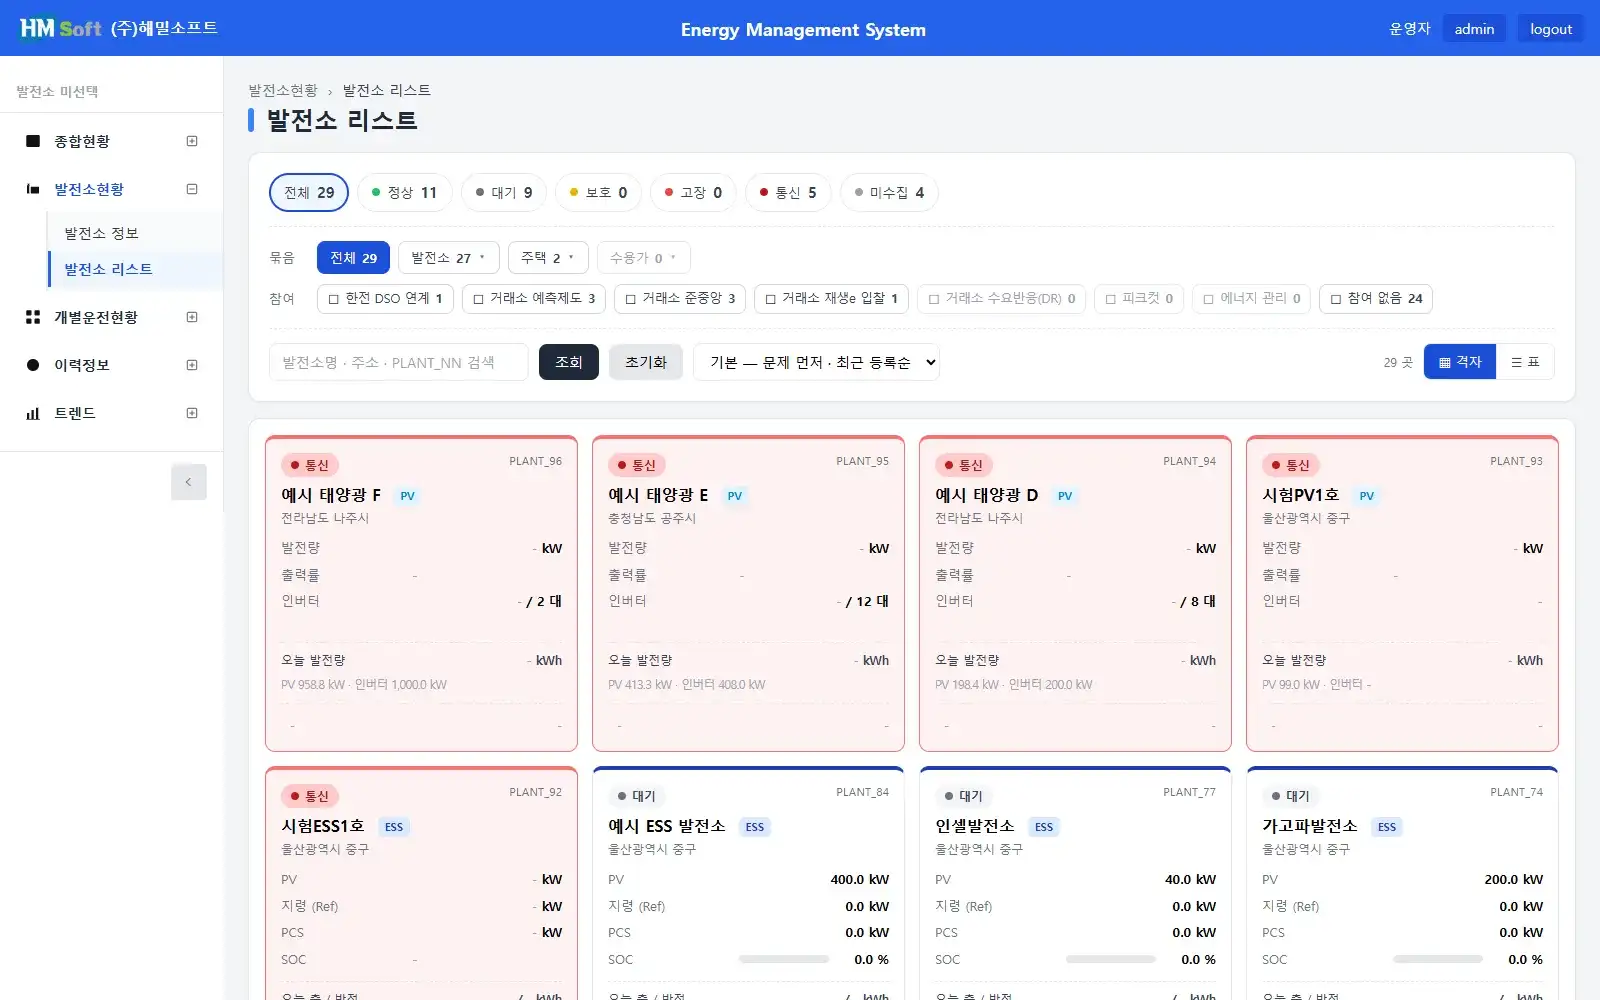
Task: Click 대기 status badge on PLANT_84 card
Action: [637, 796]
